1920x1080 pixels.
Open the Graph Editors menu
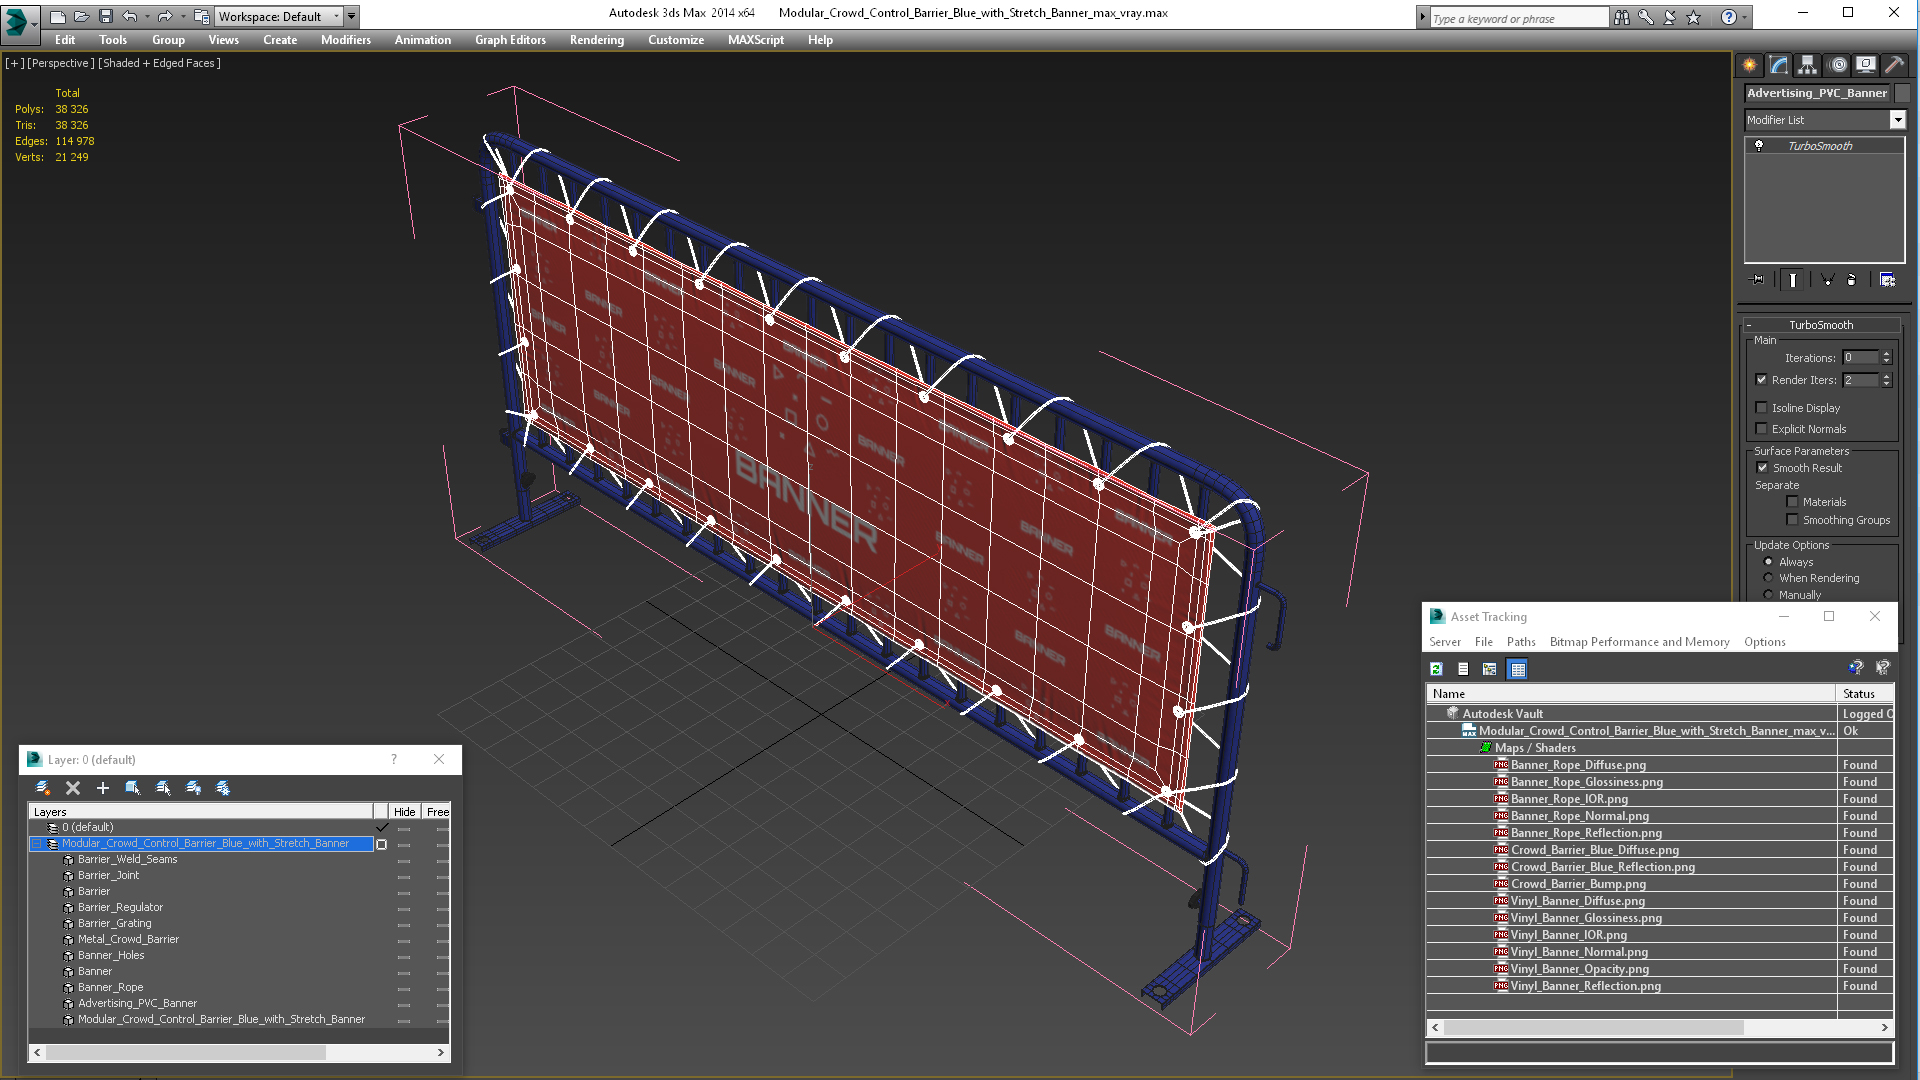[510, 40]
